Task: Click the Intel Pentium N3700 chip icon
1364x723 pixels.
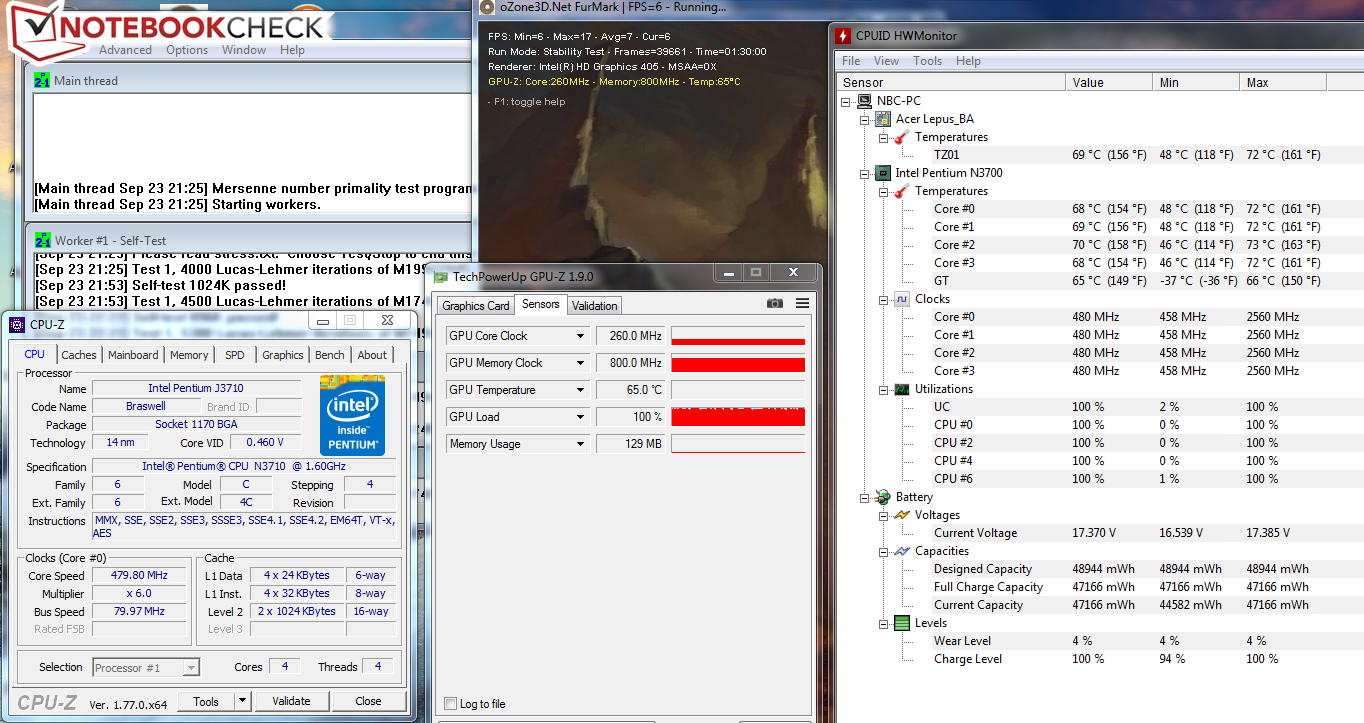Action: [883, 173]
